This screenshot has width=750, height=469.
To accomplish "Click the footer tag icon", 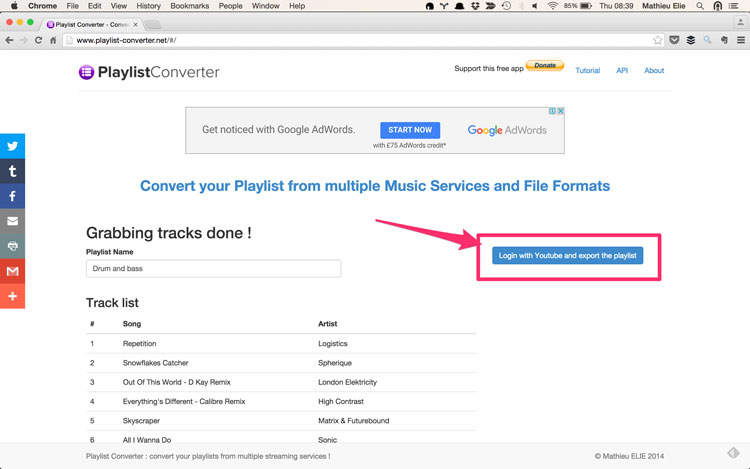I will coord(733,452).
